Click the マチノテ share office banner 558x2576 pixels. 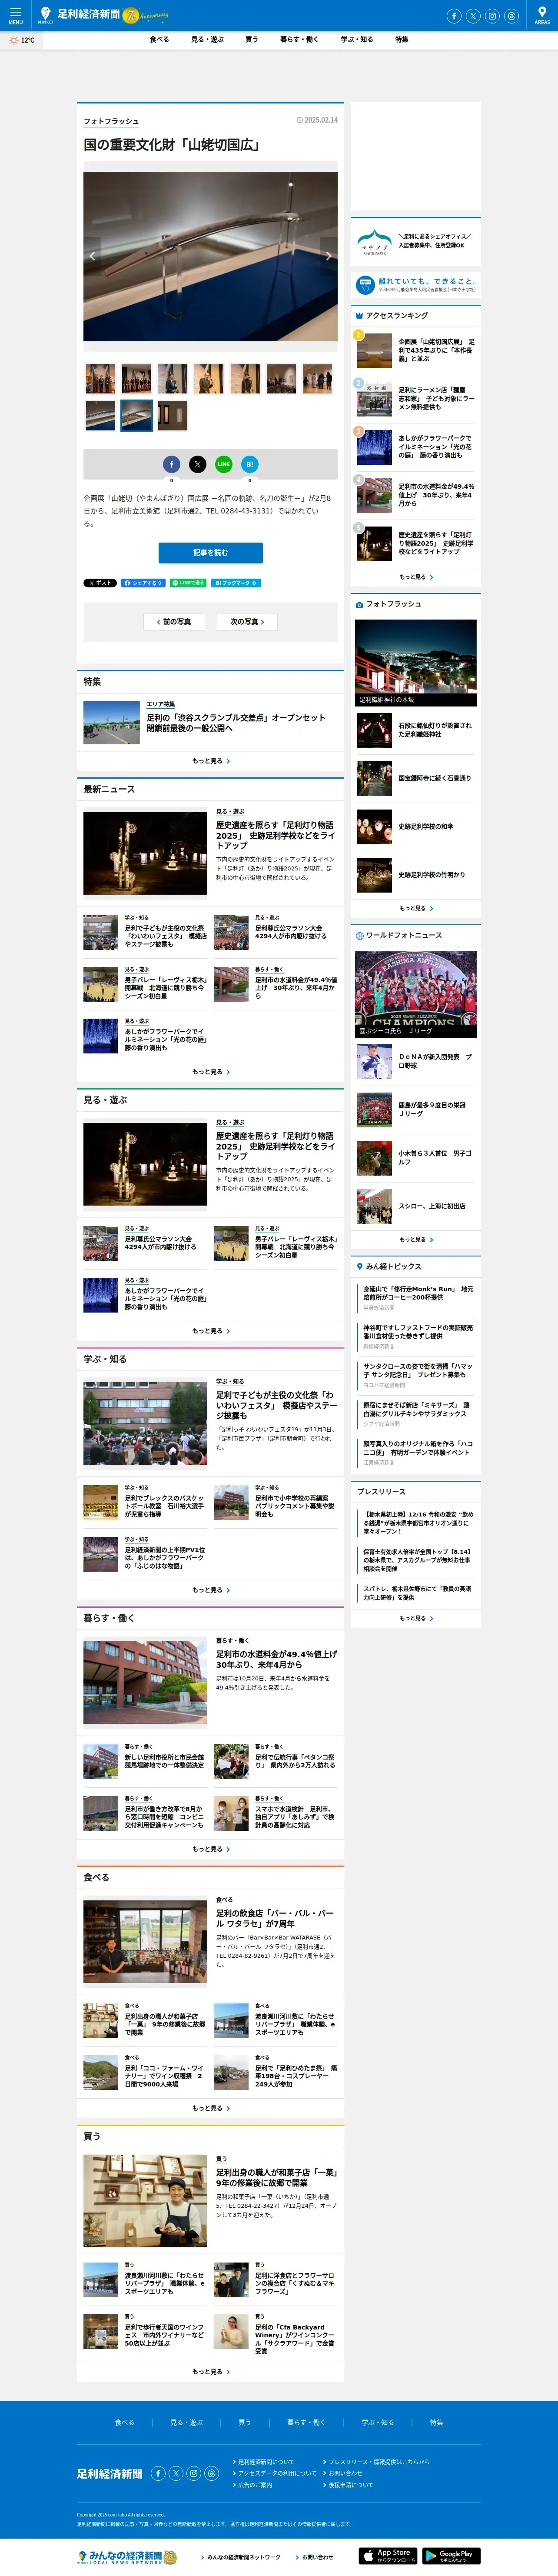[416, 241]
